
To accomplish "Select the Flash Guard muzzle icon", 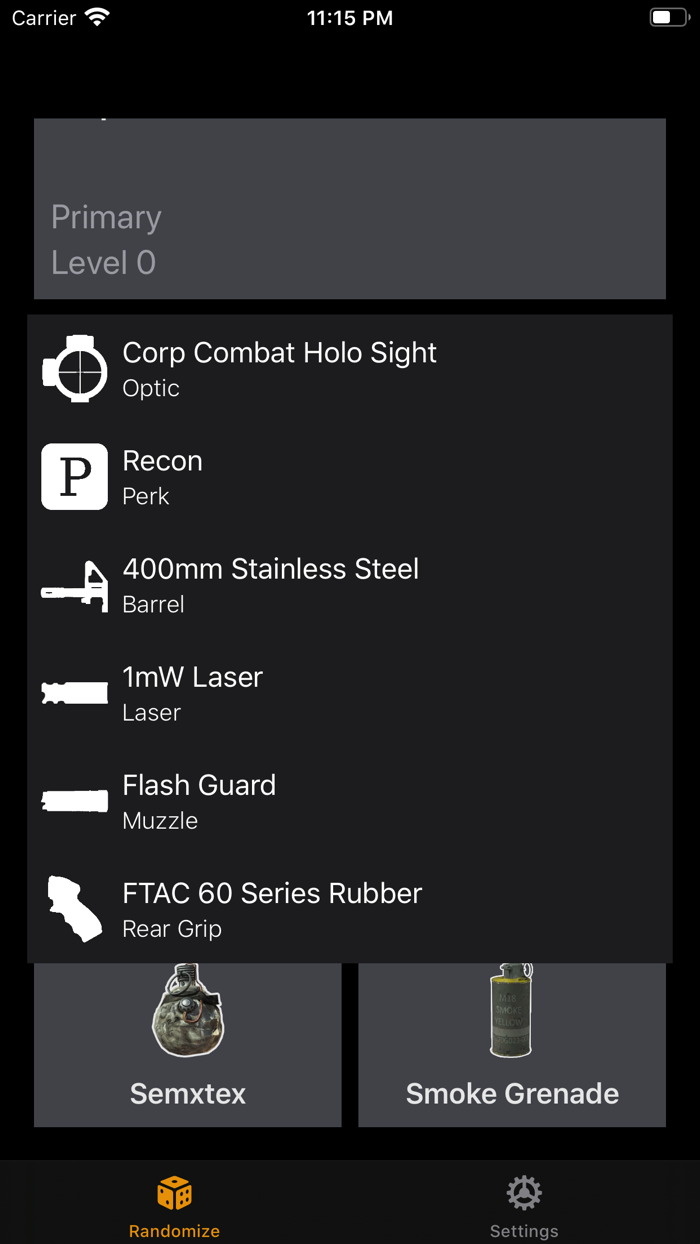I will (74, 801).
